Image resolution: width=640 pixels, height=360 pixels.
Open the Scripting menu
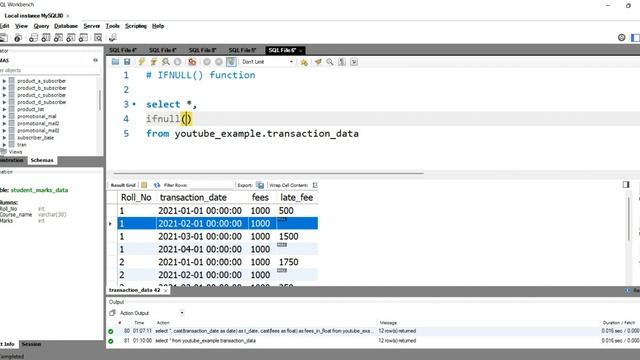tap(136, 26)
